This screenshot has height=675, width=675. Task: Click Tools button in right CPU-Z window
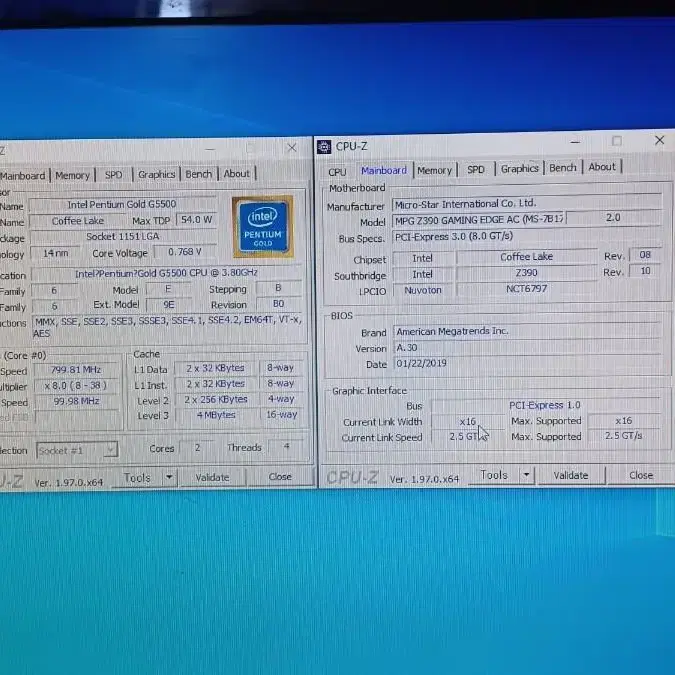pyautogui.click(x=494, y=475)
